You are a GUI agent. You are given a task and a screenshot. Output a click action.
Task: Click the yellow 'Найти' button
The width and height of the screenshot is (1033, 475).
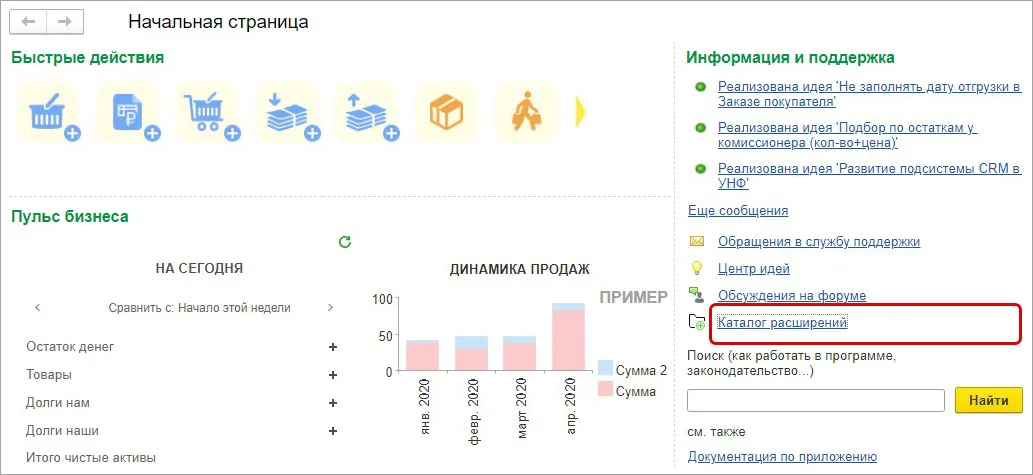988,400
